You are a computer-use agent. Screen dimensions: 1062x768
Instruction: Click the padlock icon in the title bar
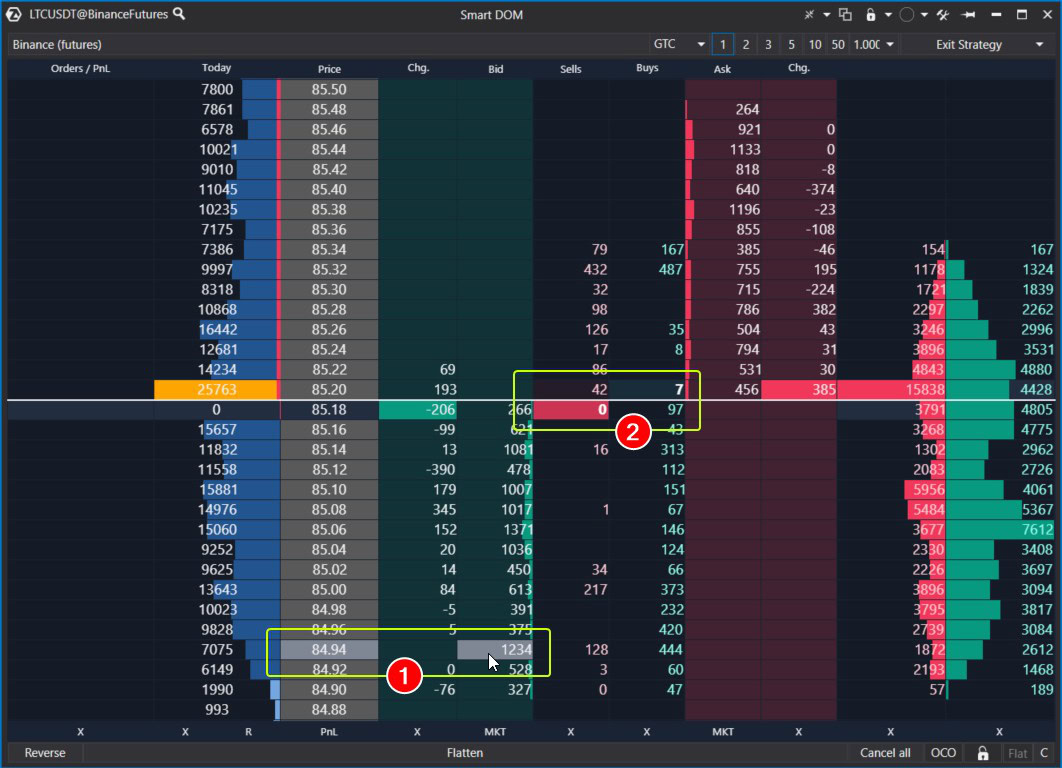coord(871,15)
